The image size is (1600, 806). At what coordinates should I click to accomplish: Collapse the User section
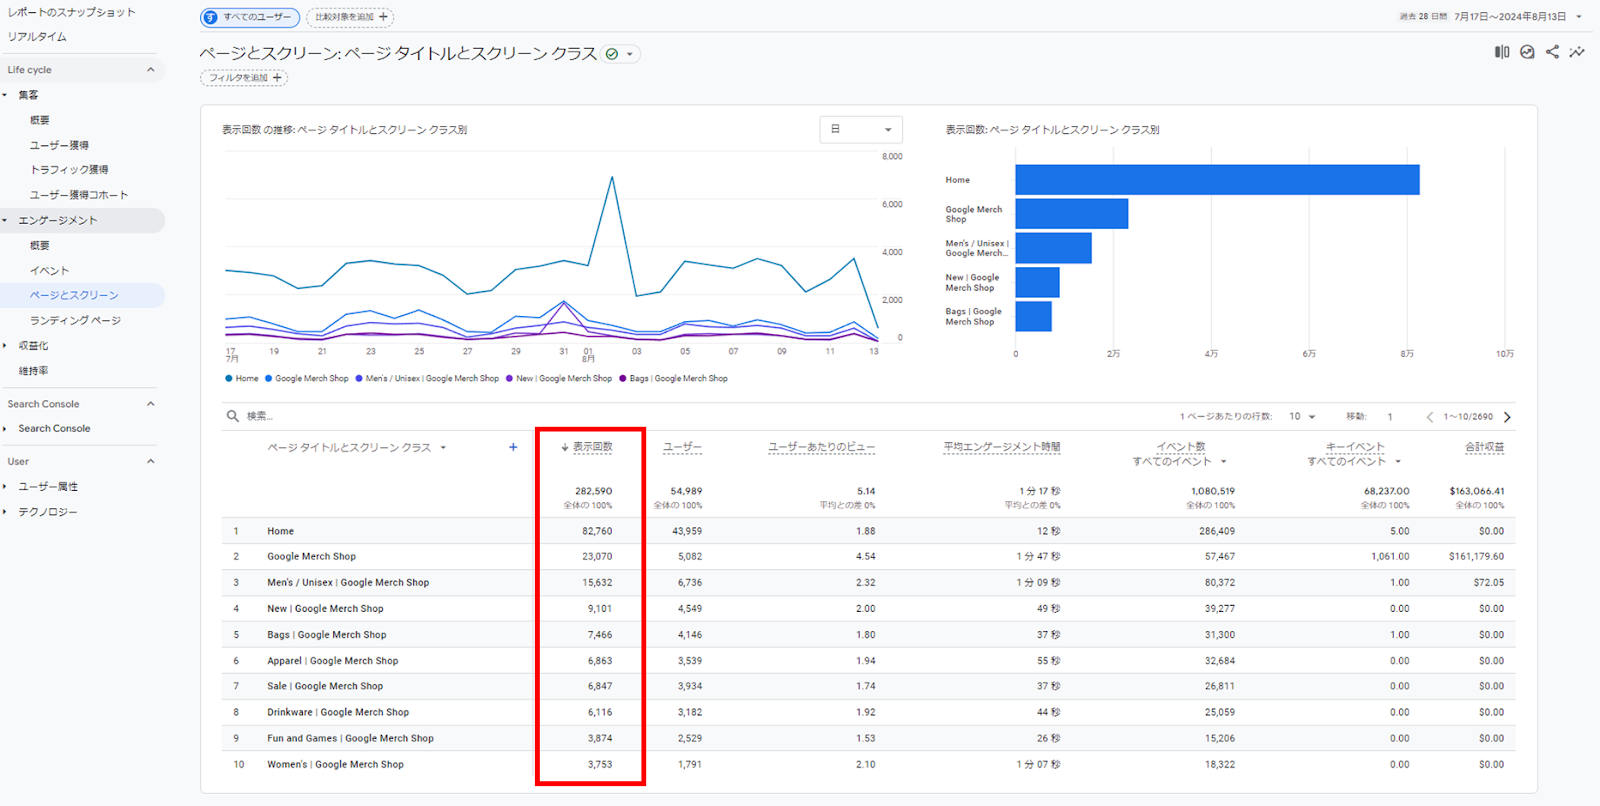coord(151,462)
